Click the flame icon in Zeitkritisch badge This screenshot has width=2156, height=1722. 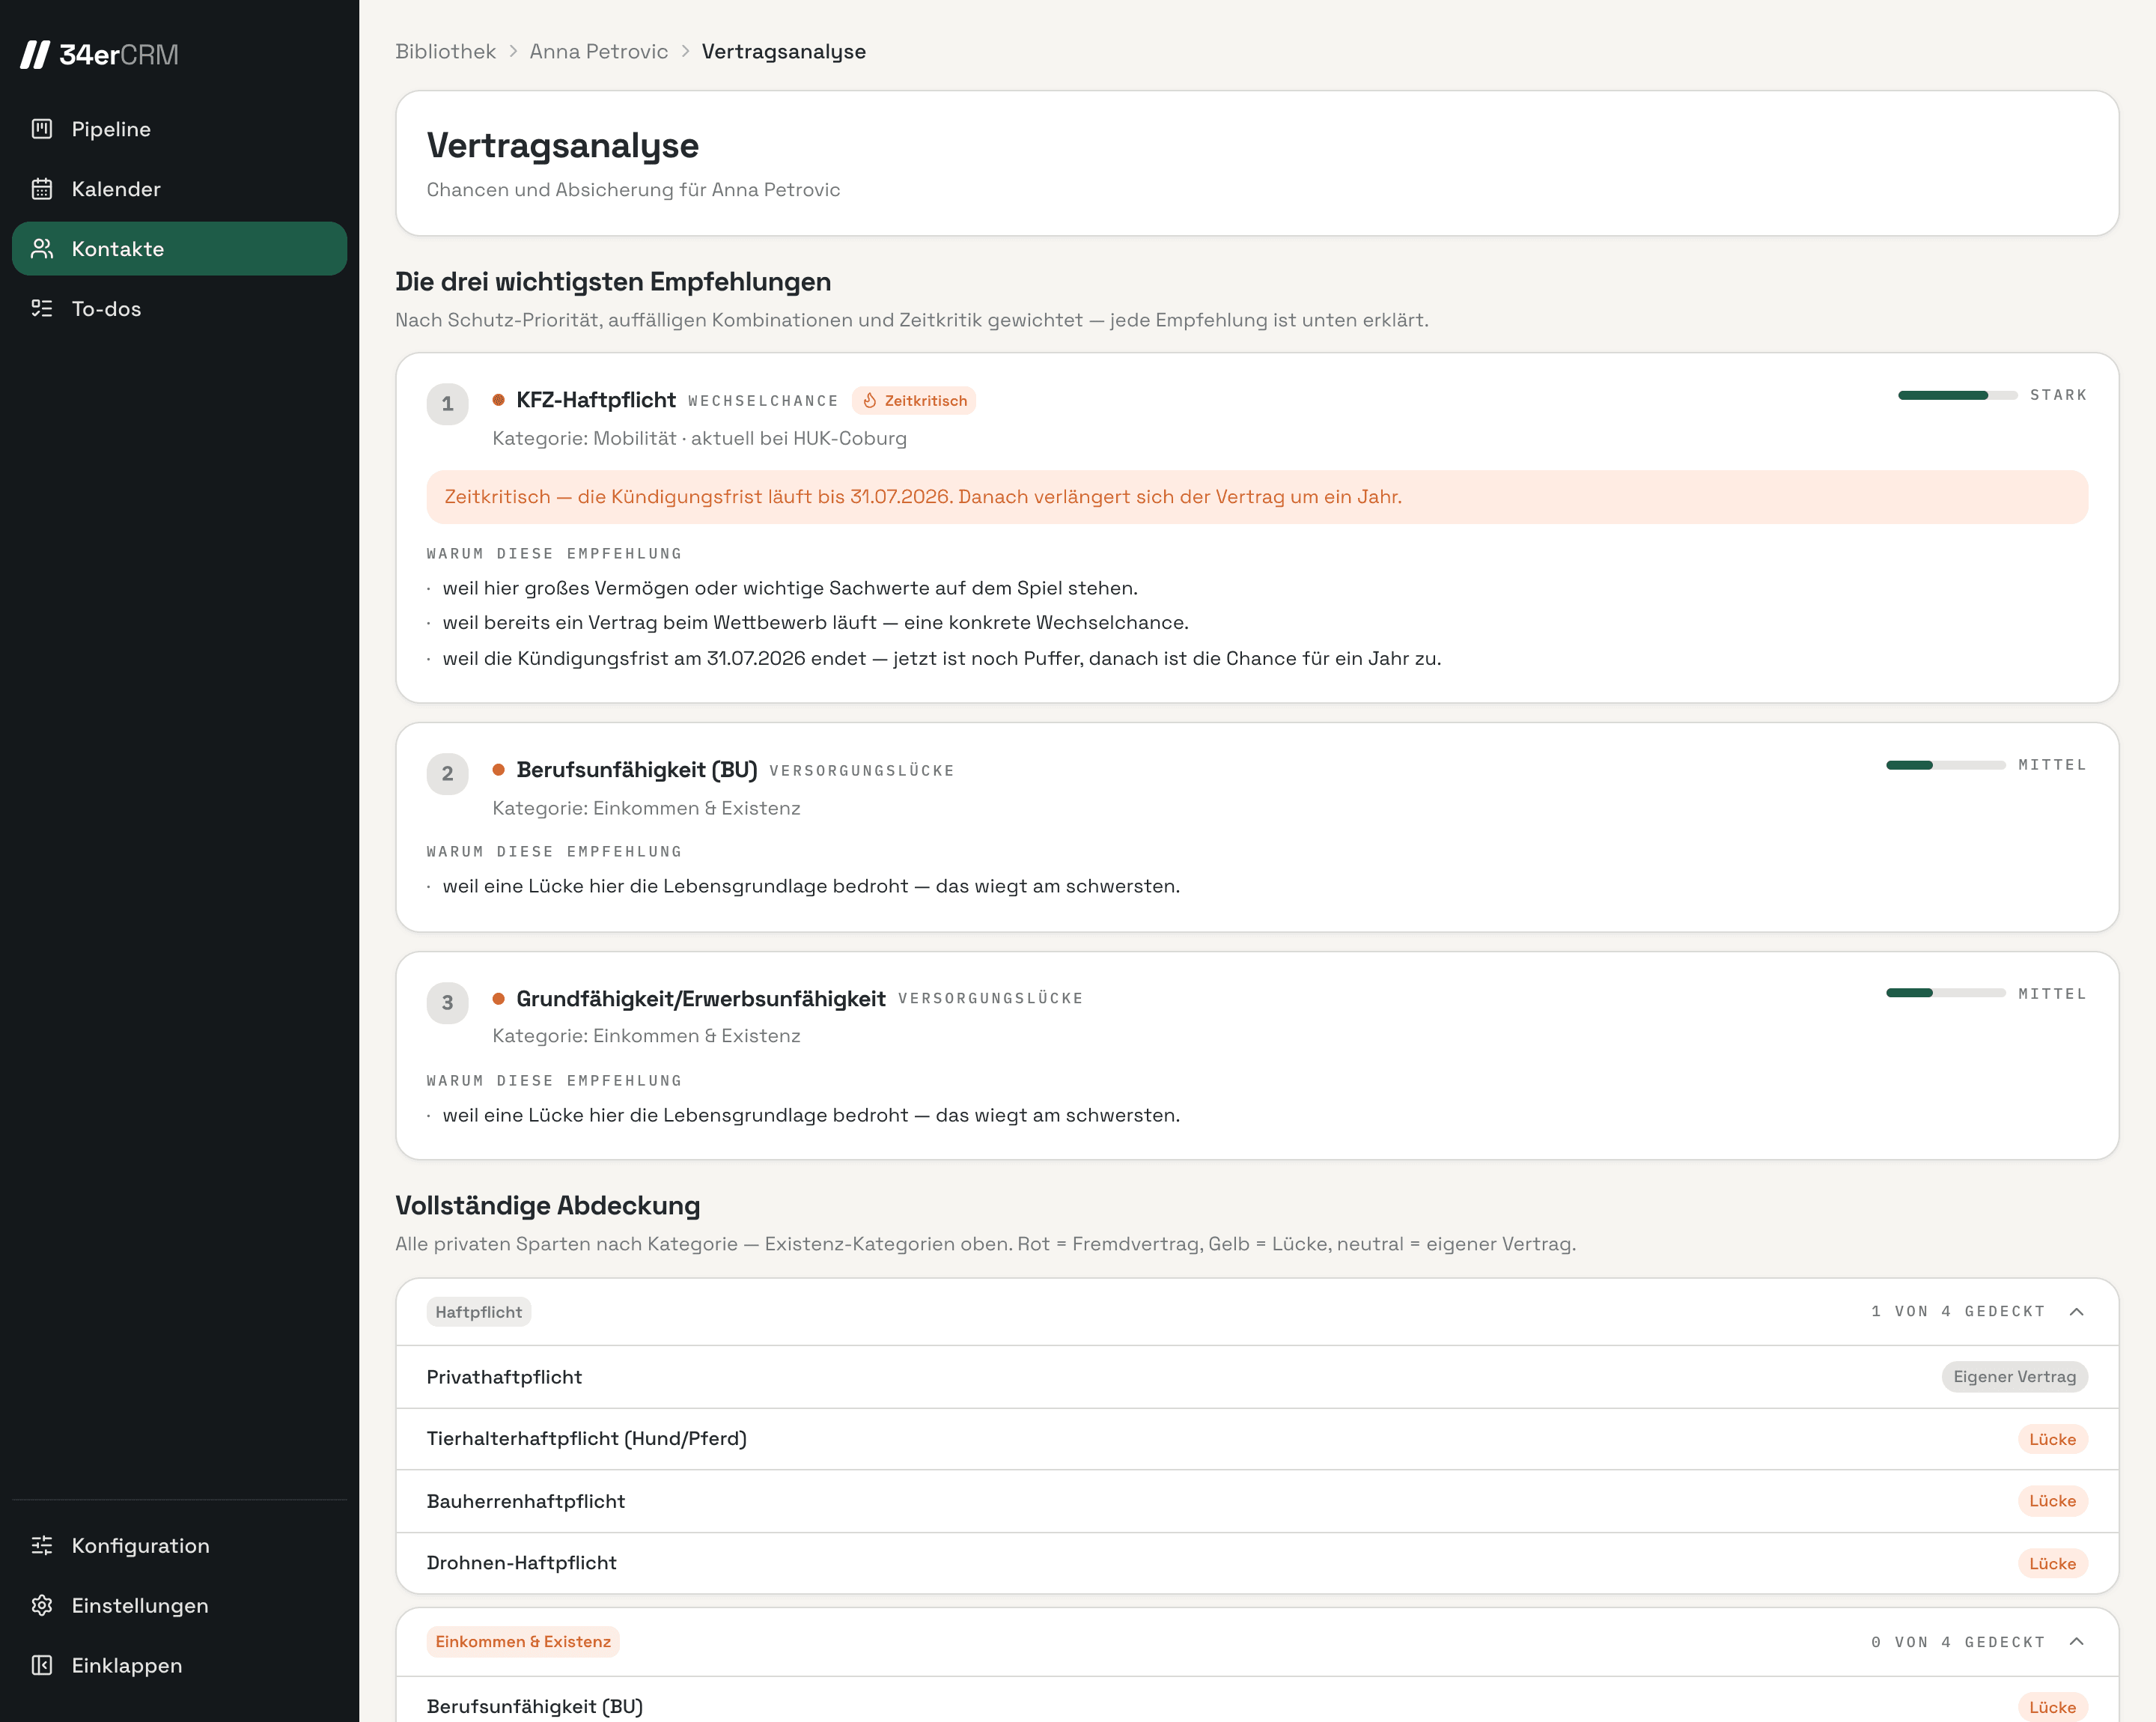pyautogui.click(x=870, y=401)
